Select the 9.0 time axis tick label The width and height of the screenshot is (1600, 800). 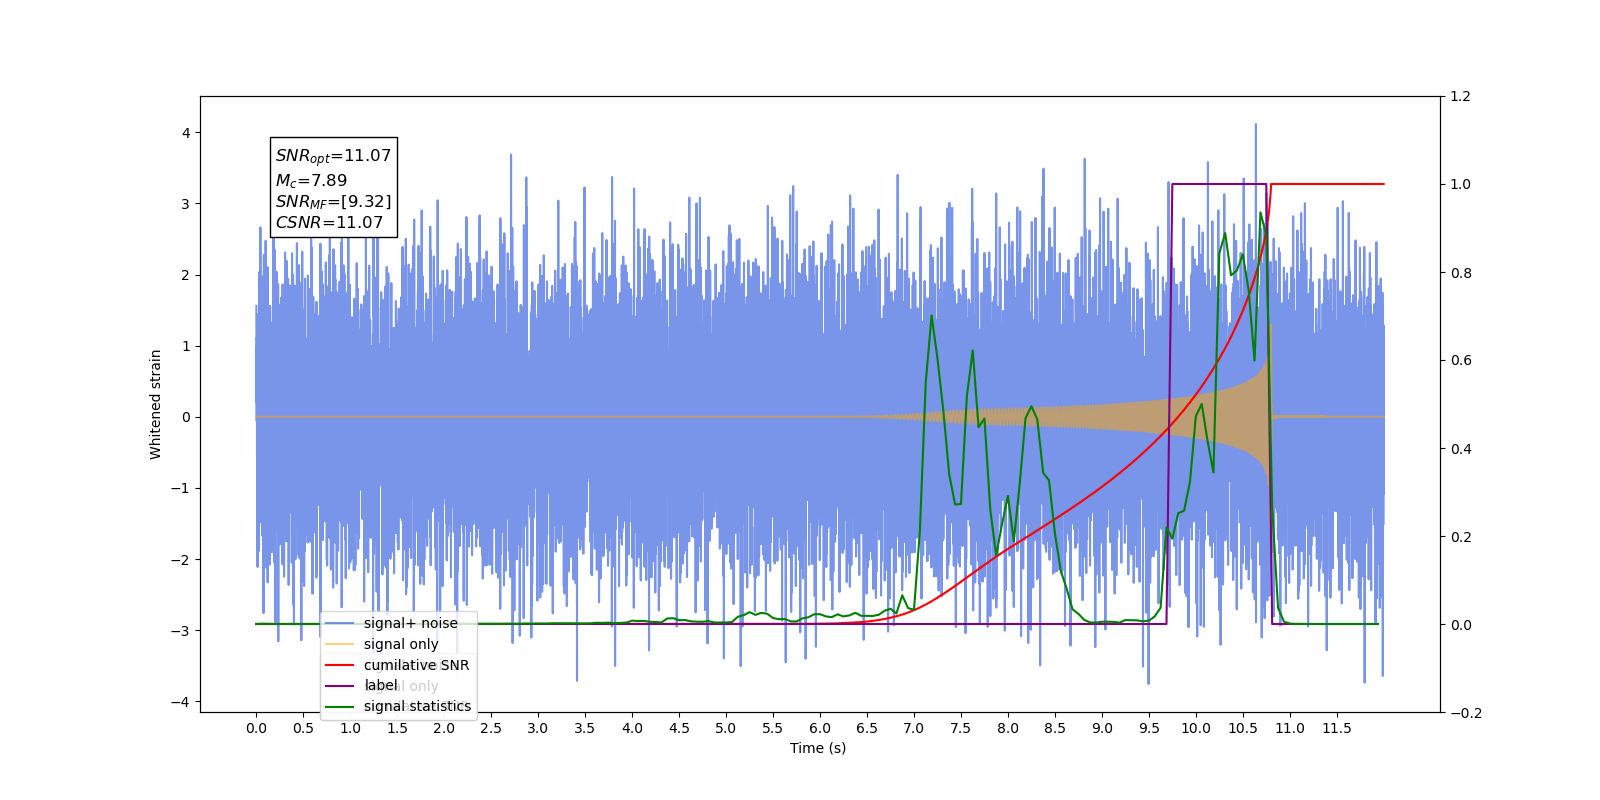pyautogui.click(x=1102, y=728)
